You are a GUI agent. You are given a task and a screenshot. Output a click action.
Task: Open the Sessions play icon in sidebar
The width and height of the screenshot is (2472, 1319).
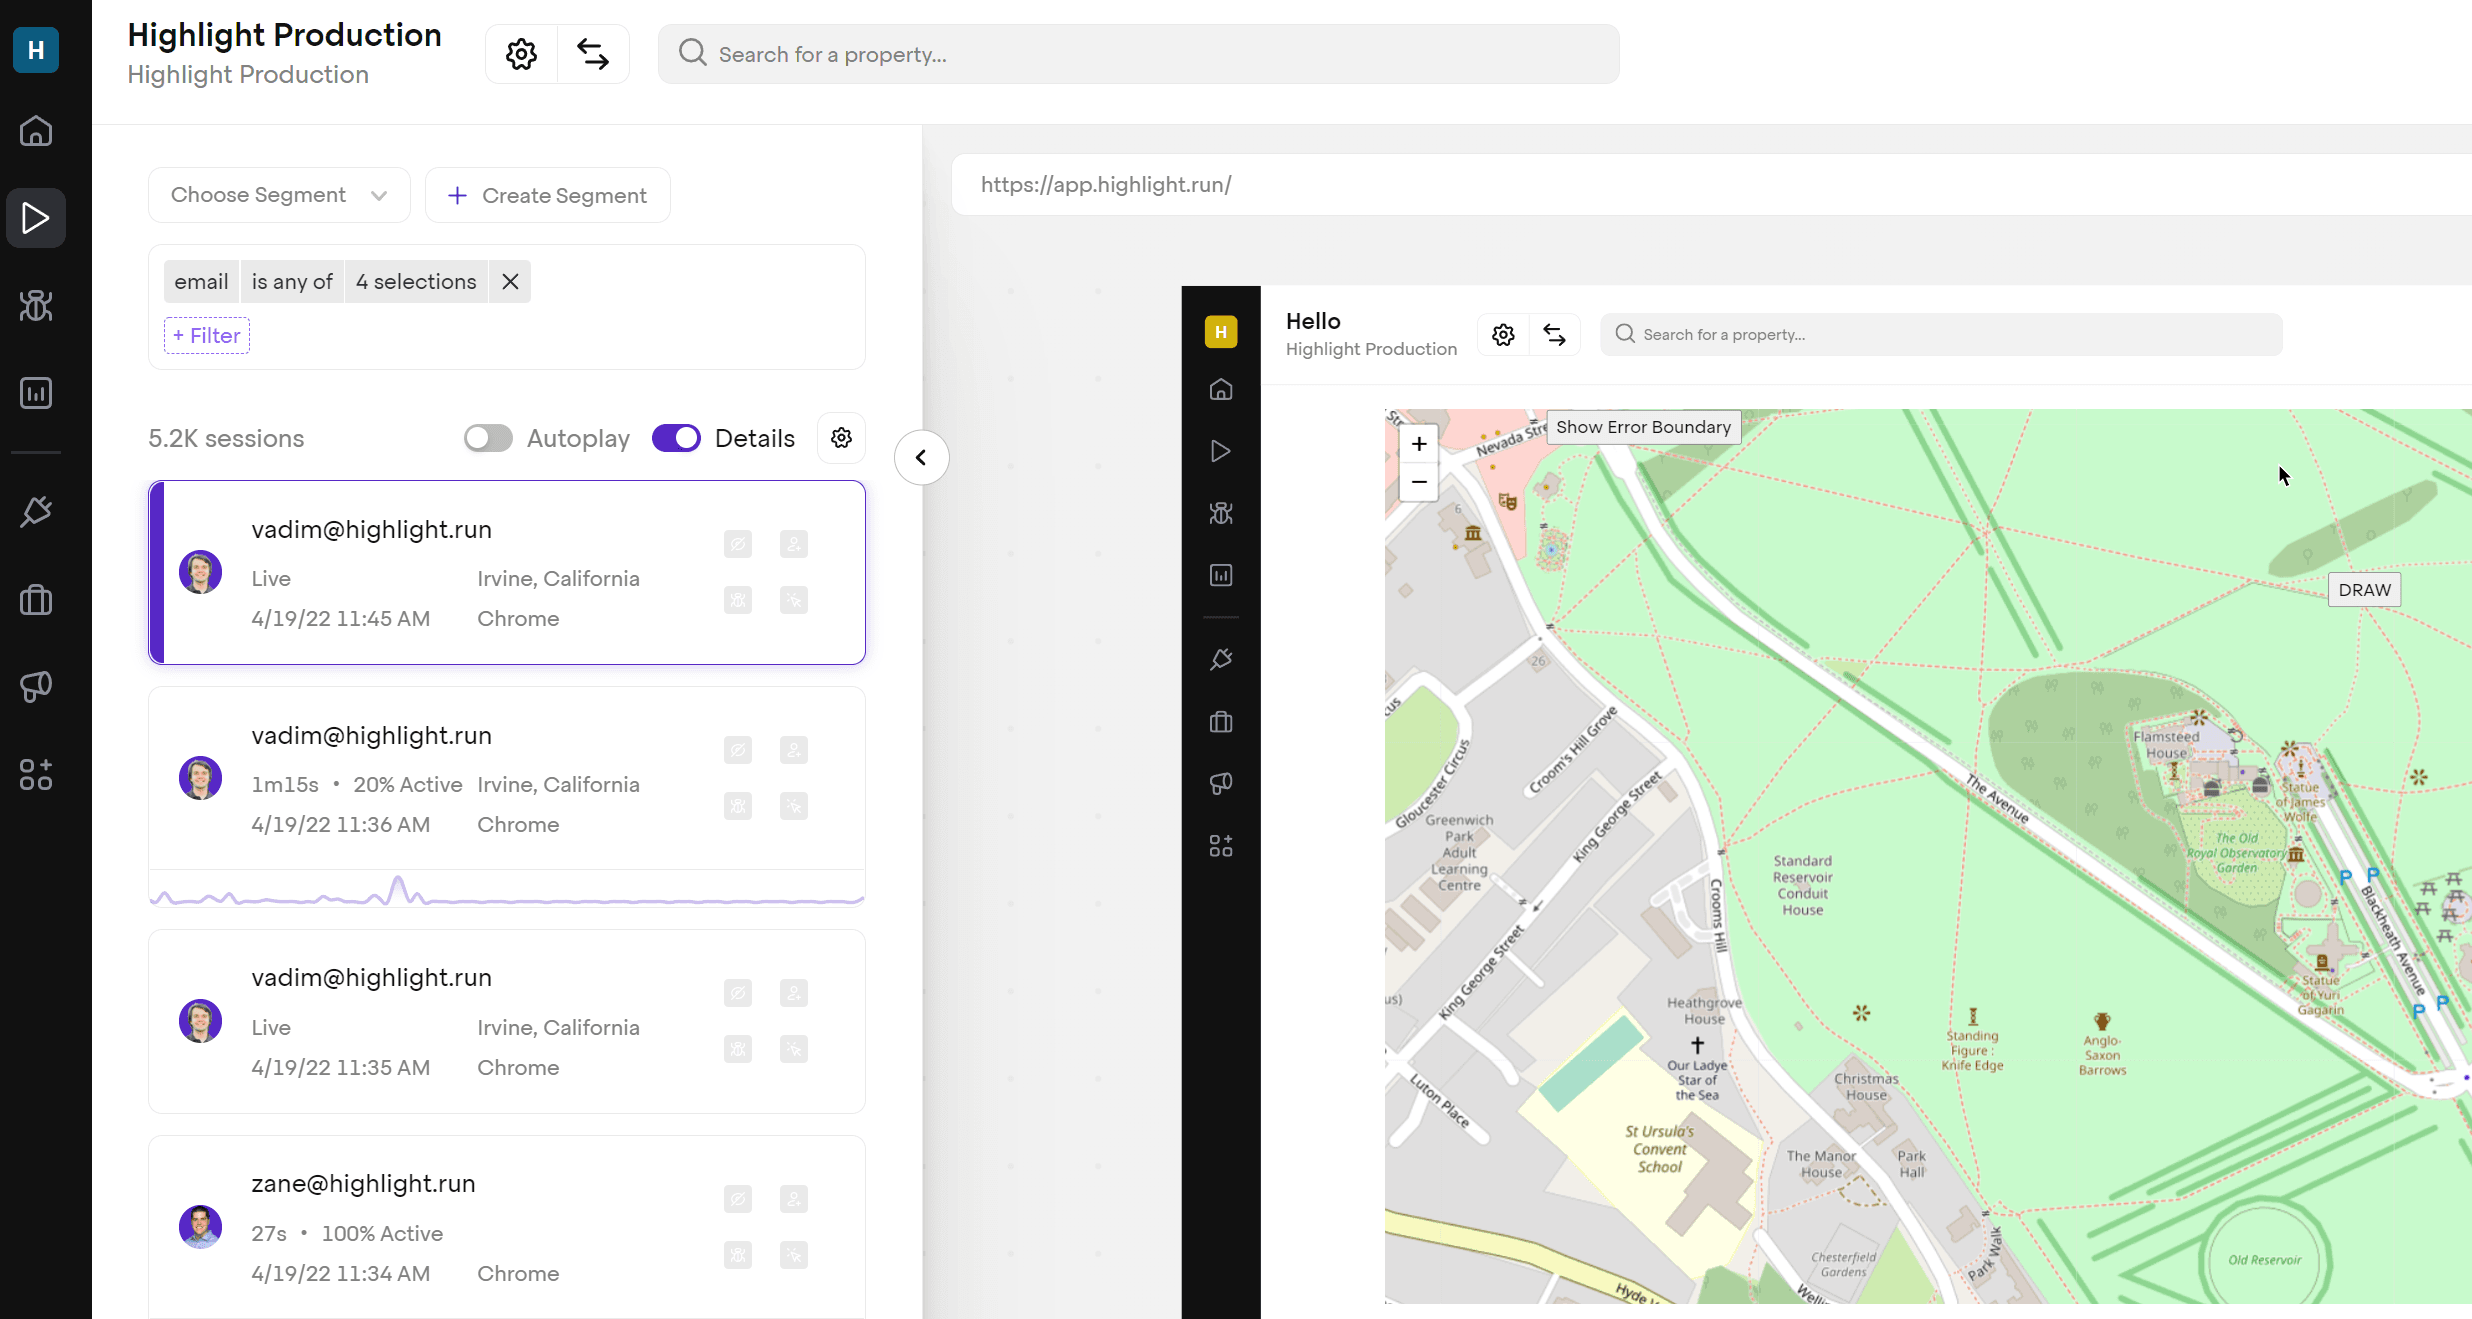pyautogui.click(x=36, y=218)
